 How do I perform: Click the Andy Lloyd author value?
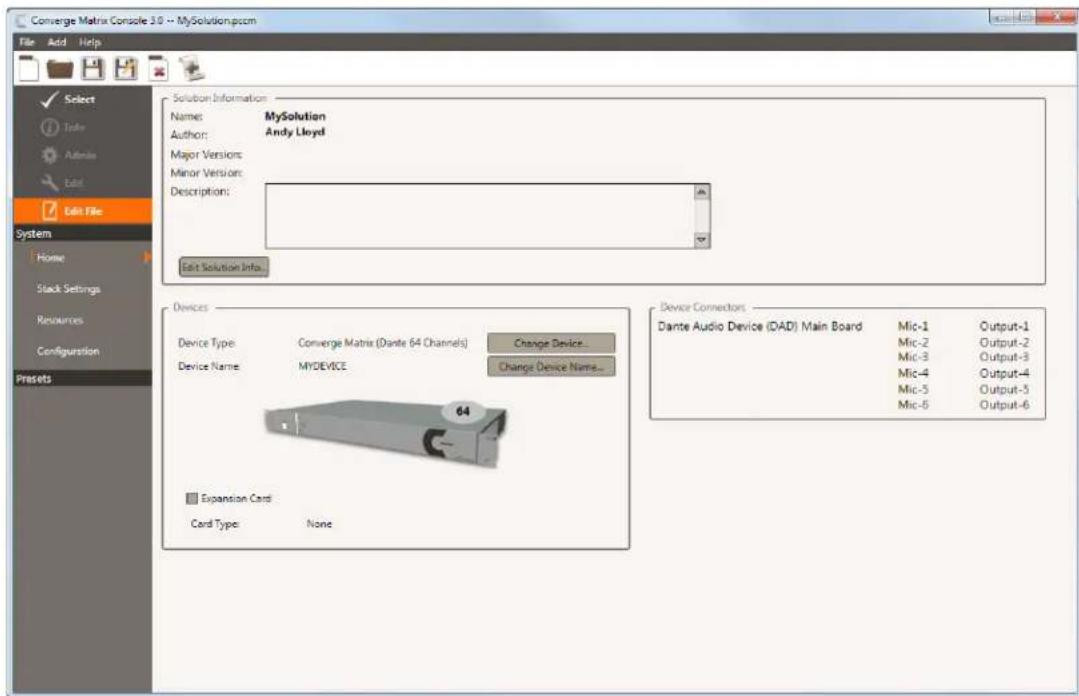(x=295, y=131)
